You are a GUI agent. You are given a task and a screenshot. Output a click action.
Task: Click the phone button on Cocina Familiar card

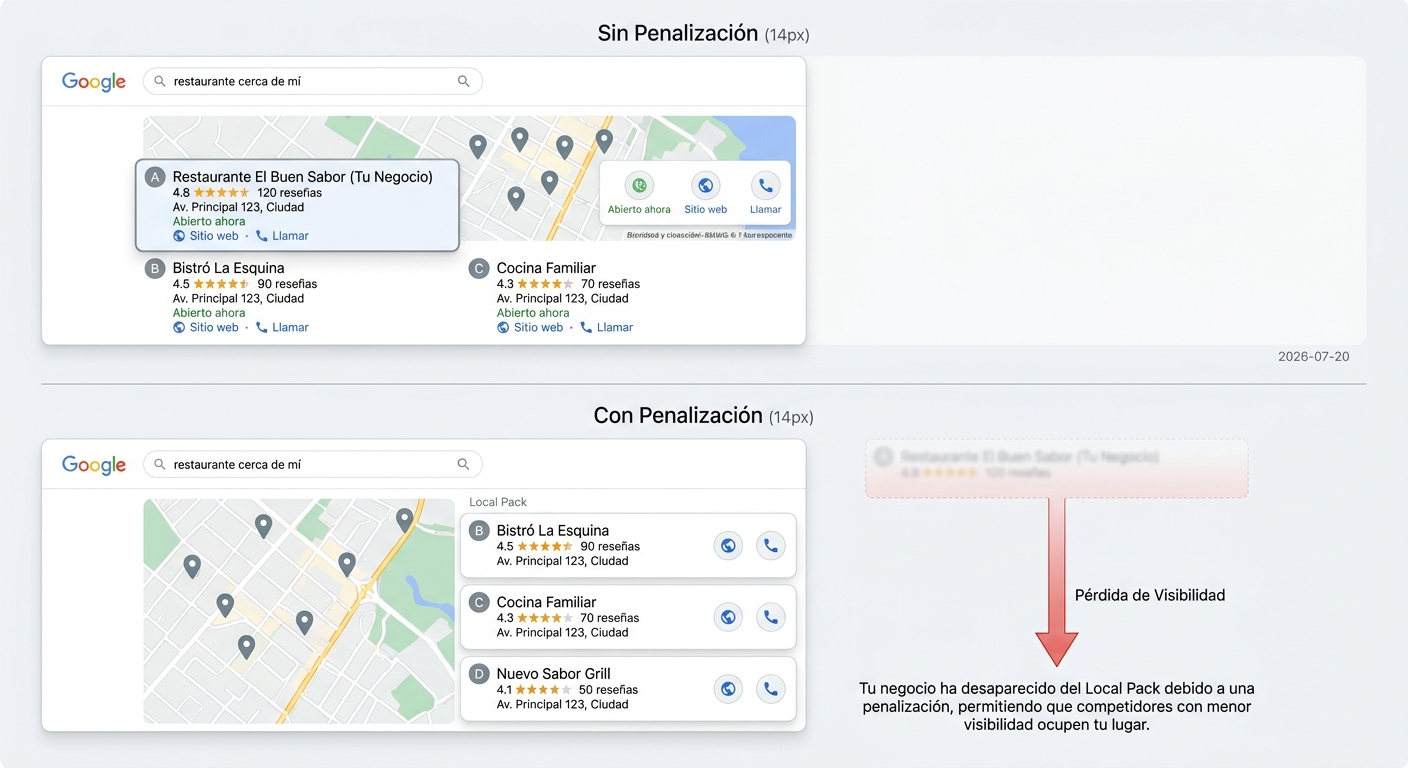[x=770, y=617]
